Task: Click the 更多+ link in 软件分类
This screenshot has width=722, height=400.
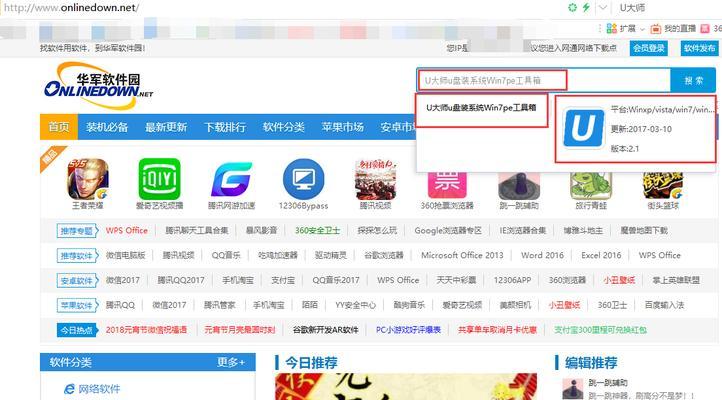Action: coord(231,363)
